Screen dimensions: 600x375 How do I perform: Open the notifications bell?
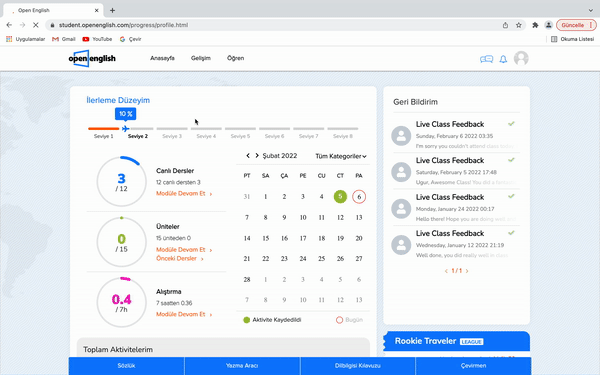point(503,59)
